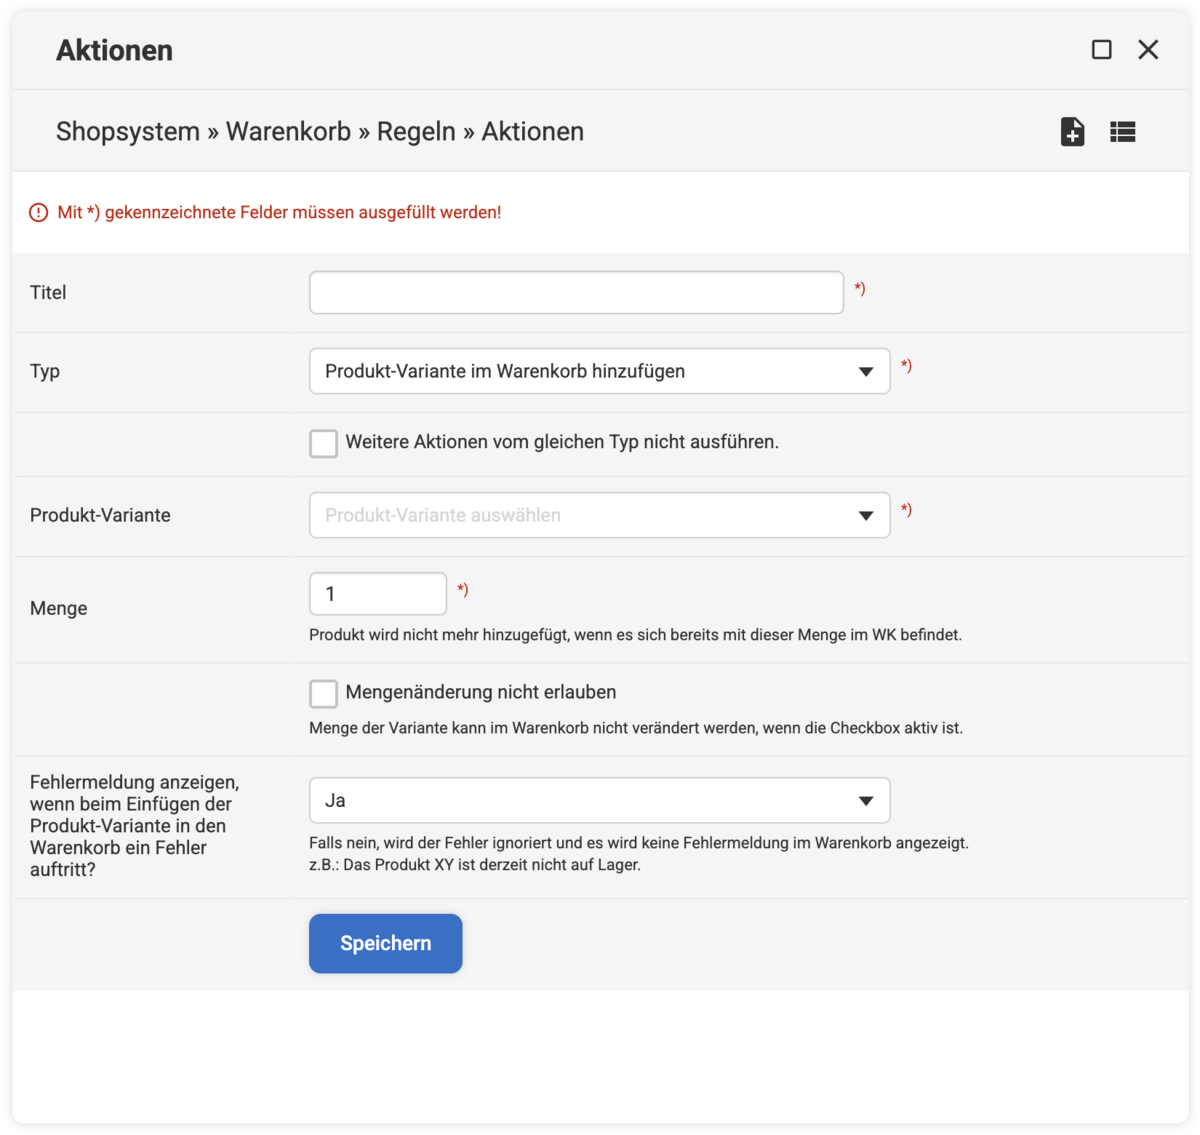This screenshot has height=1135, width=1200.
Task: Open Regeln in the breadcrumb
Action: point(416,132)
